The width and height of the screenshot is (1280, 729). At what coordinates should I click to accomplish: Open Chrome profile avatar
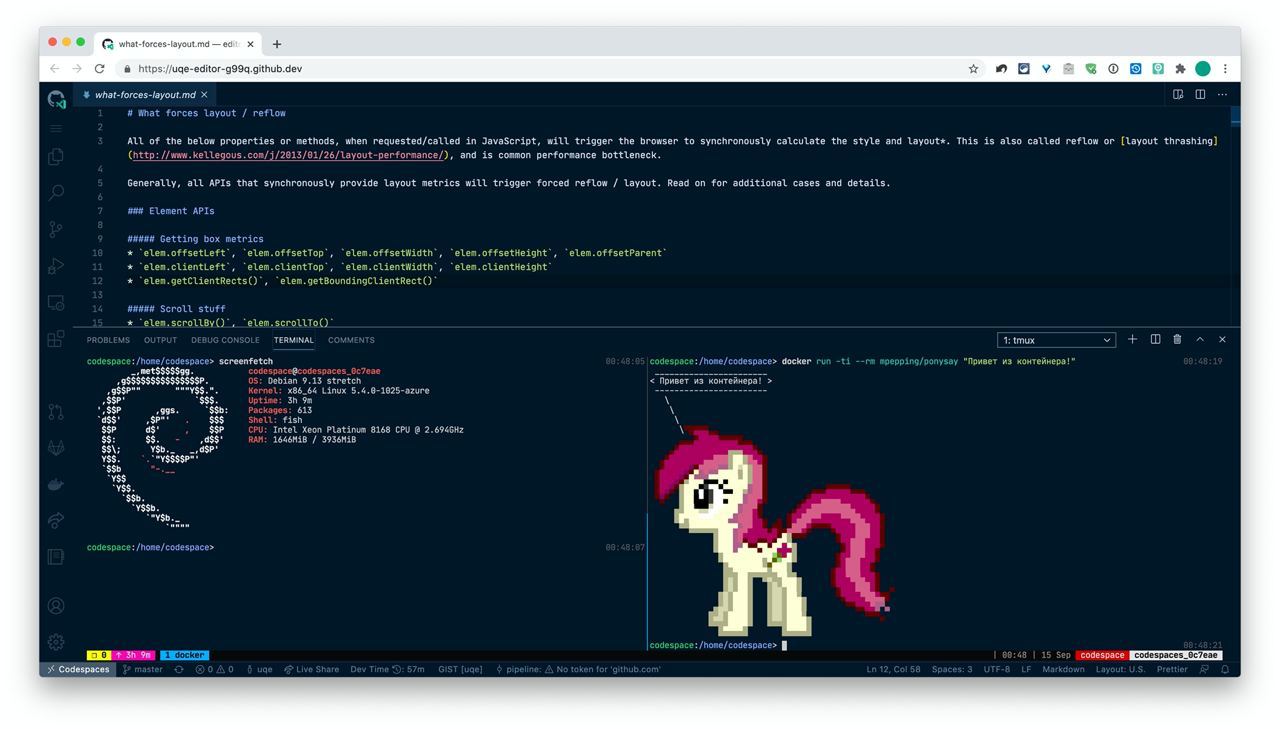[x=1203, y=69]
